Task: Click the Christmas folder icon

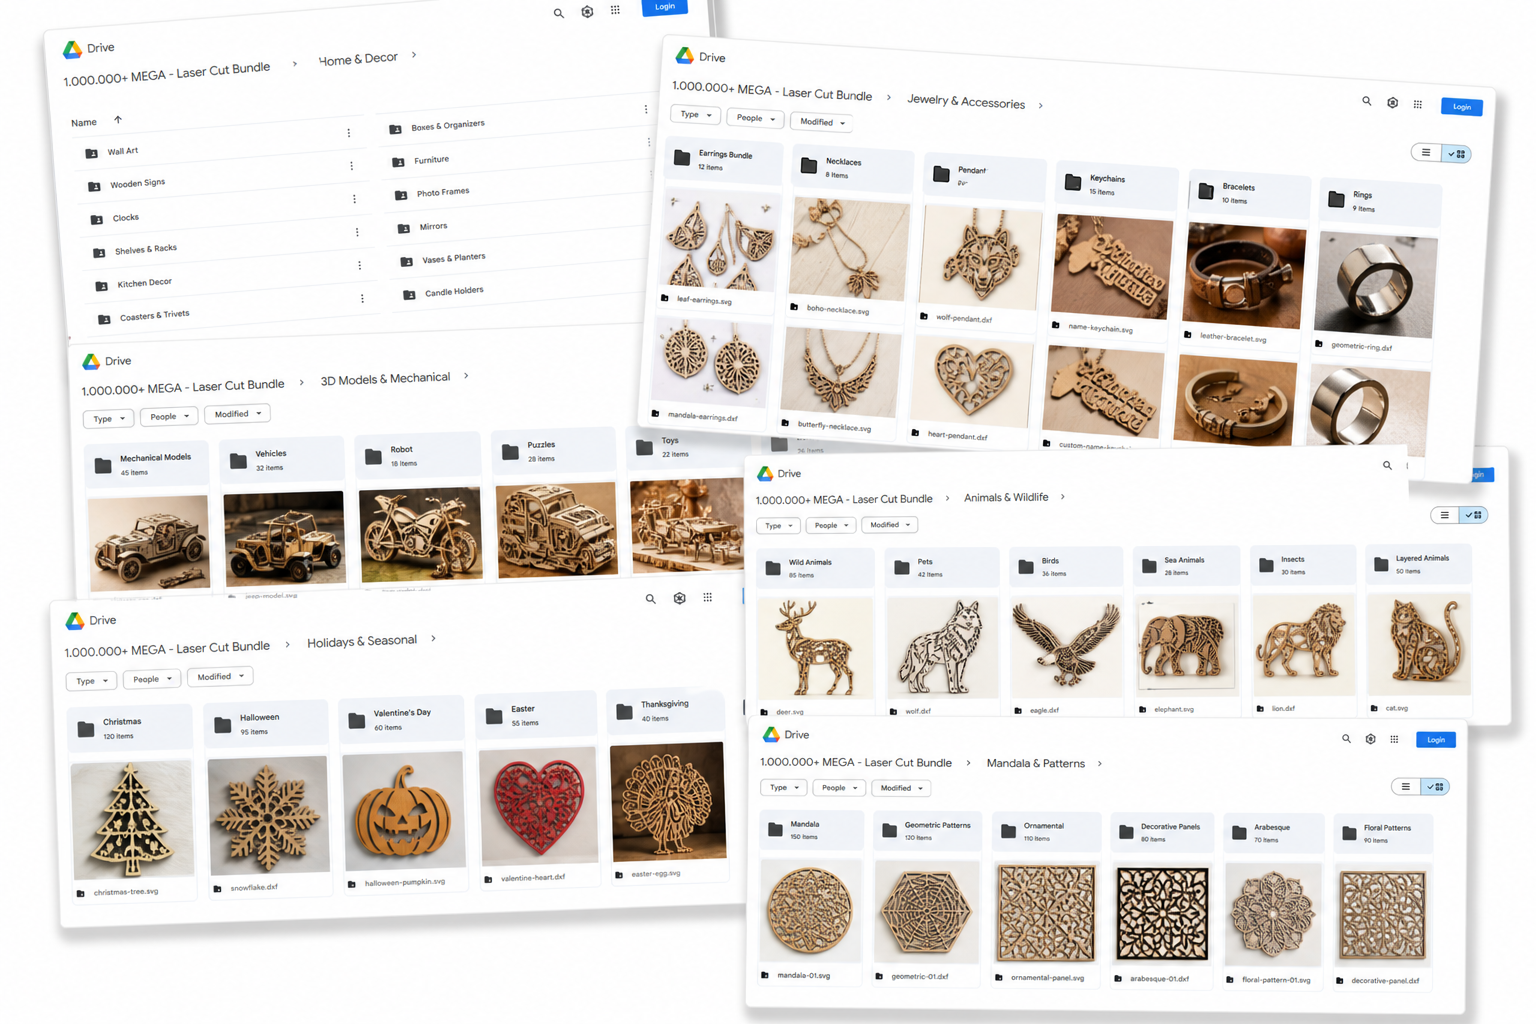Action: click(x=86, y=729)
